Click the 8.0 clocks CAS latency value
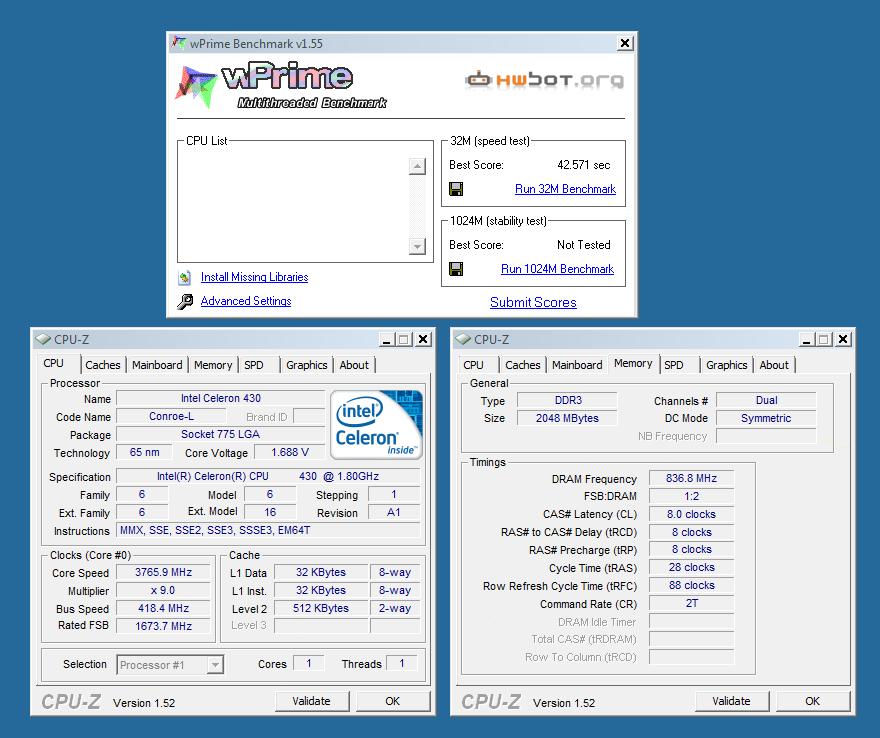 (x=691, y=514)
